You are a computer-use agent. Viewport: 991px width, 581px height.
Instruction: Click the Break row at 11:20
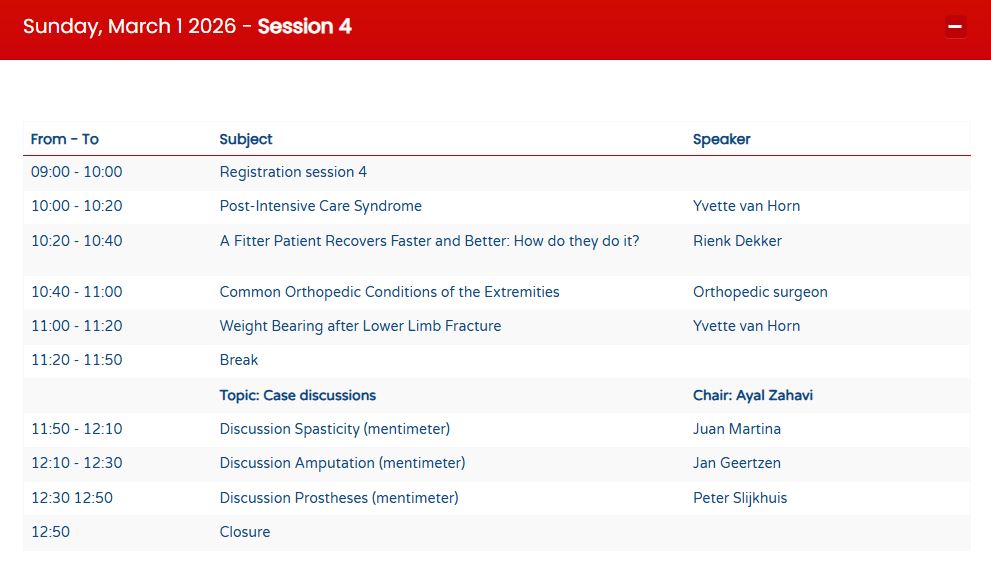click(239, 360)
